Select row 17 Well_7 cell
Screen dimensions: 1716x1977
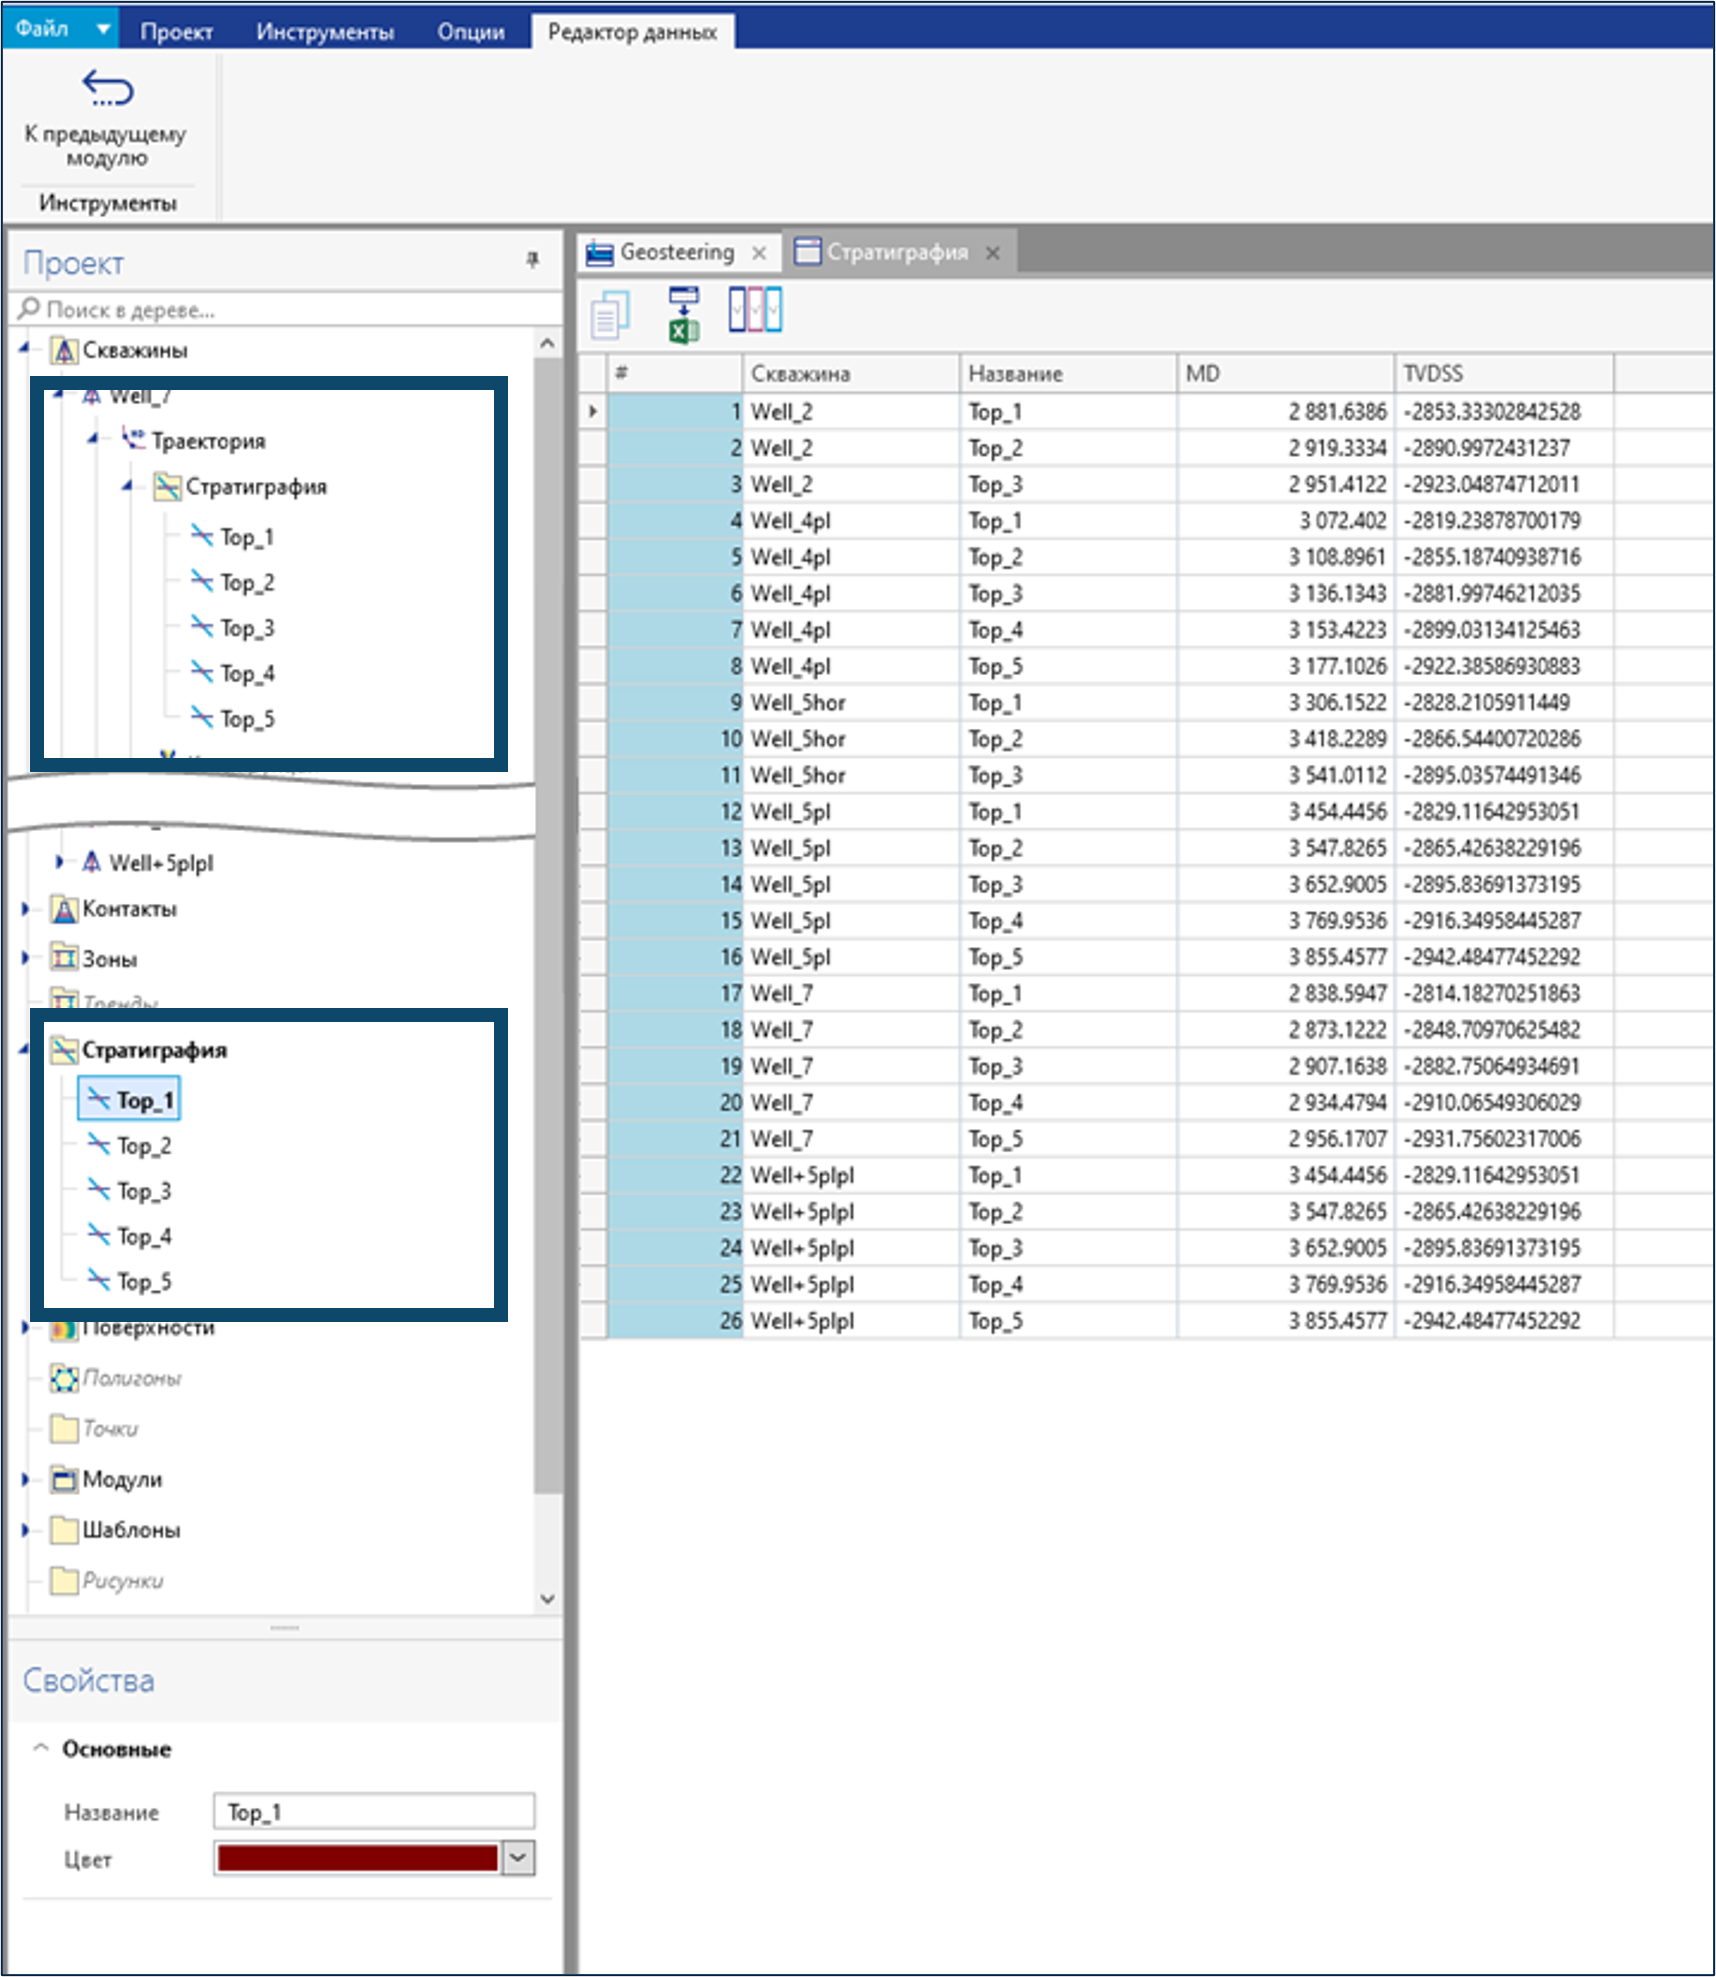tap(850, 994)
